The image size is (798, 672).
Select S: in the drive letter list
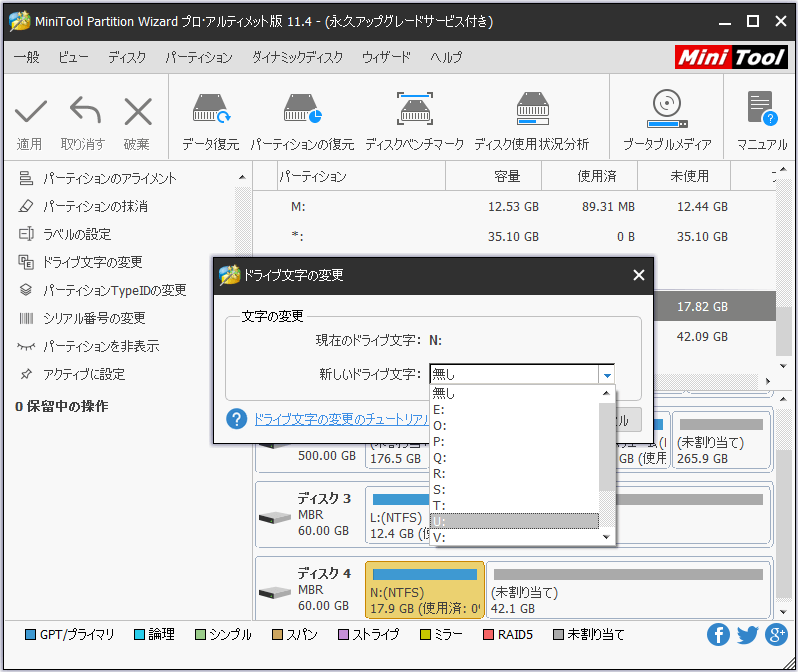pyautogui.click(x=515, y=490)
